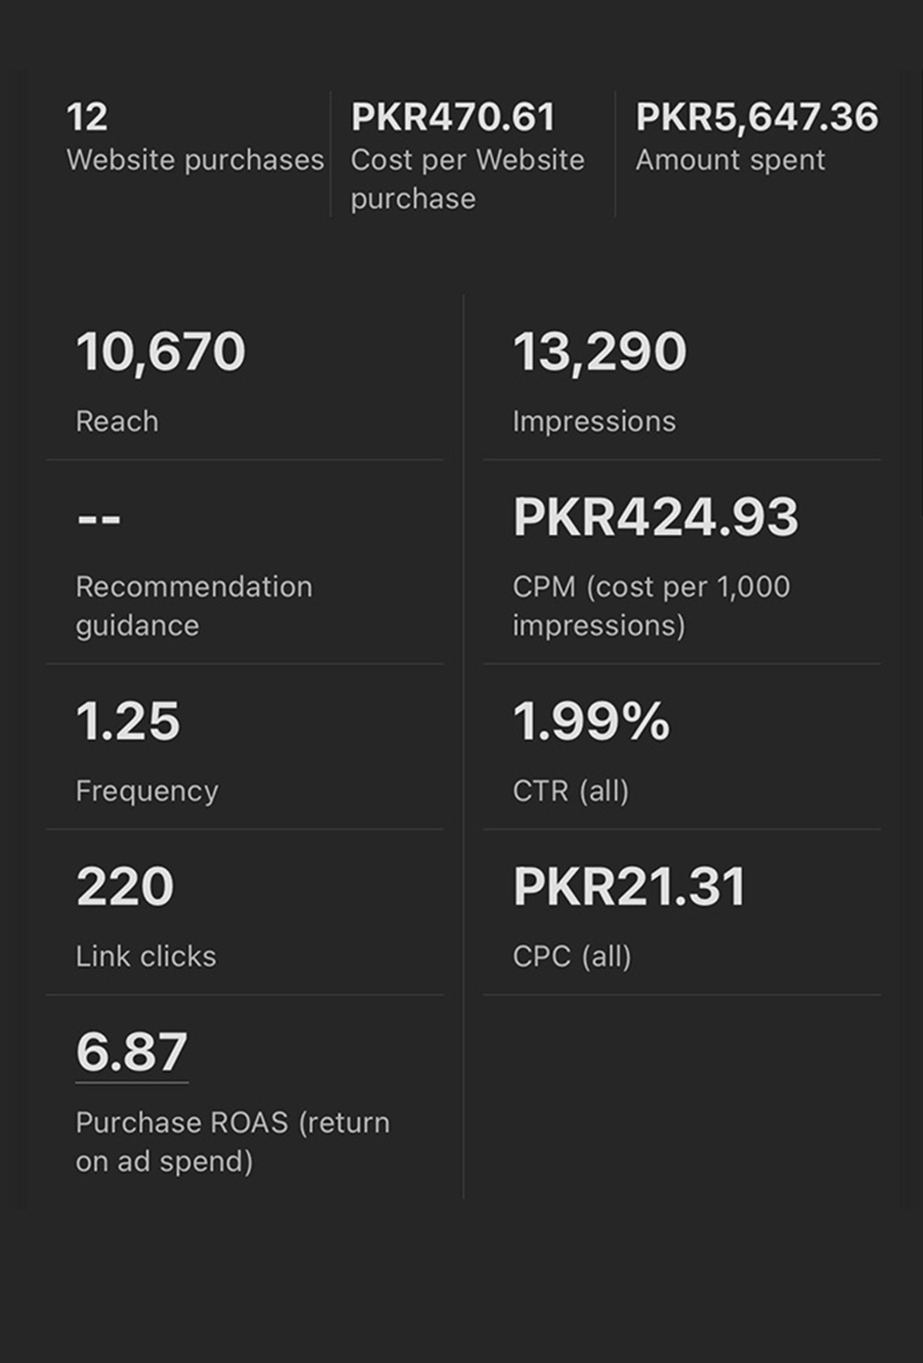The width and height of the screenshot is (923, 1363).
Task: Select the CPM value PKR424.93
Action: (654, 517)
